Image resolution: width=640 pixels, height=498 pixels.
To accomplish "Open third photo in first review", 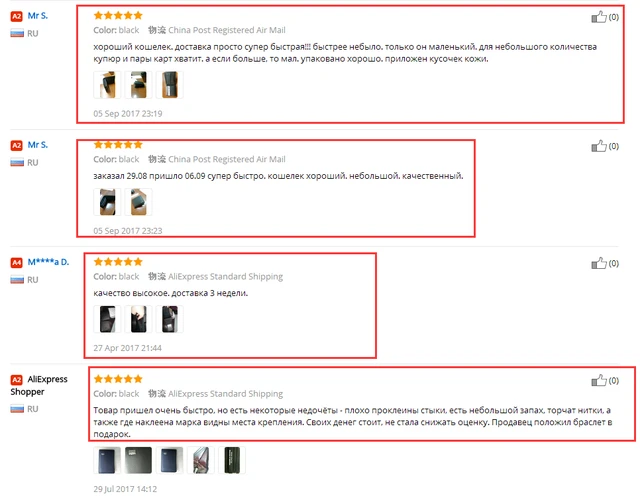I will click(169, 85).
